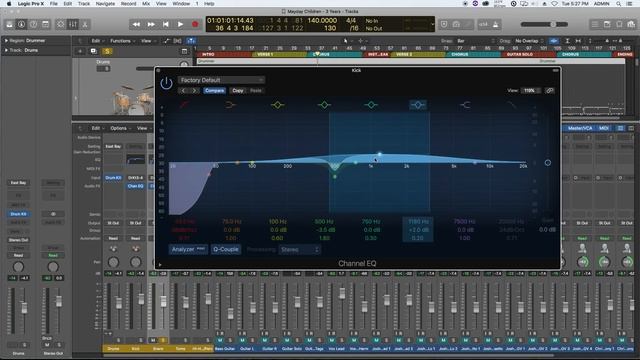The image size is (640, 360).
Task: Open the Loop Browser icon at top right
Action: [x=619, y=24]
